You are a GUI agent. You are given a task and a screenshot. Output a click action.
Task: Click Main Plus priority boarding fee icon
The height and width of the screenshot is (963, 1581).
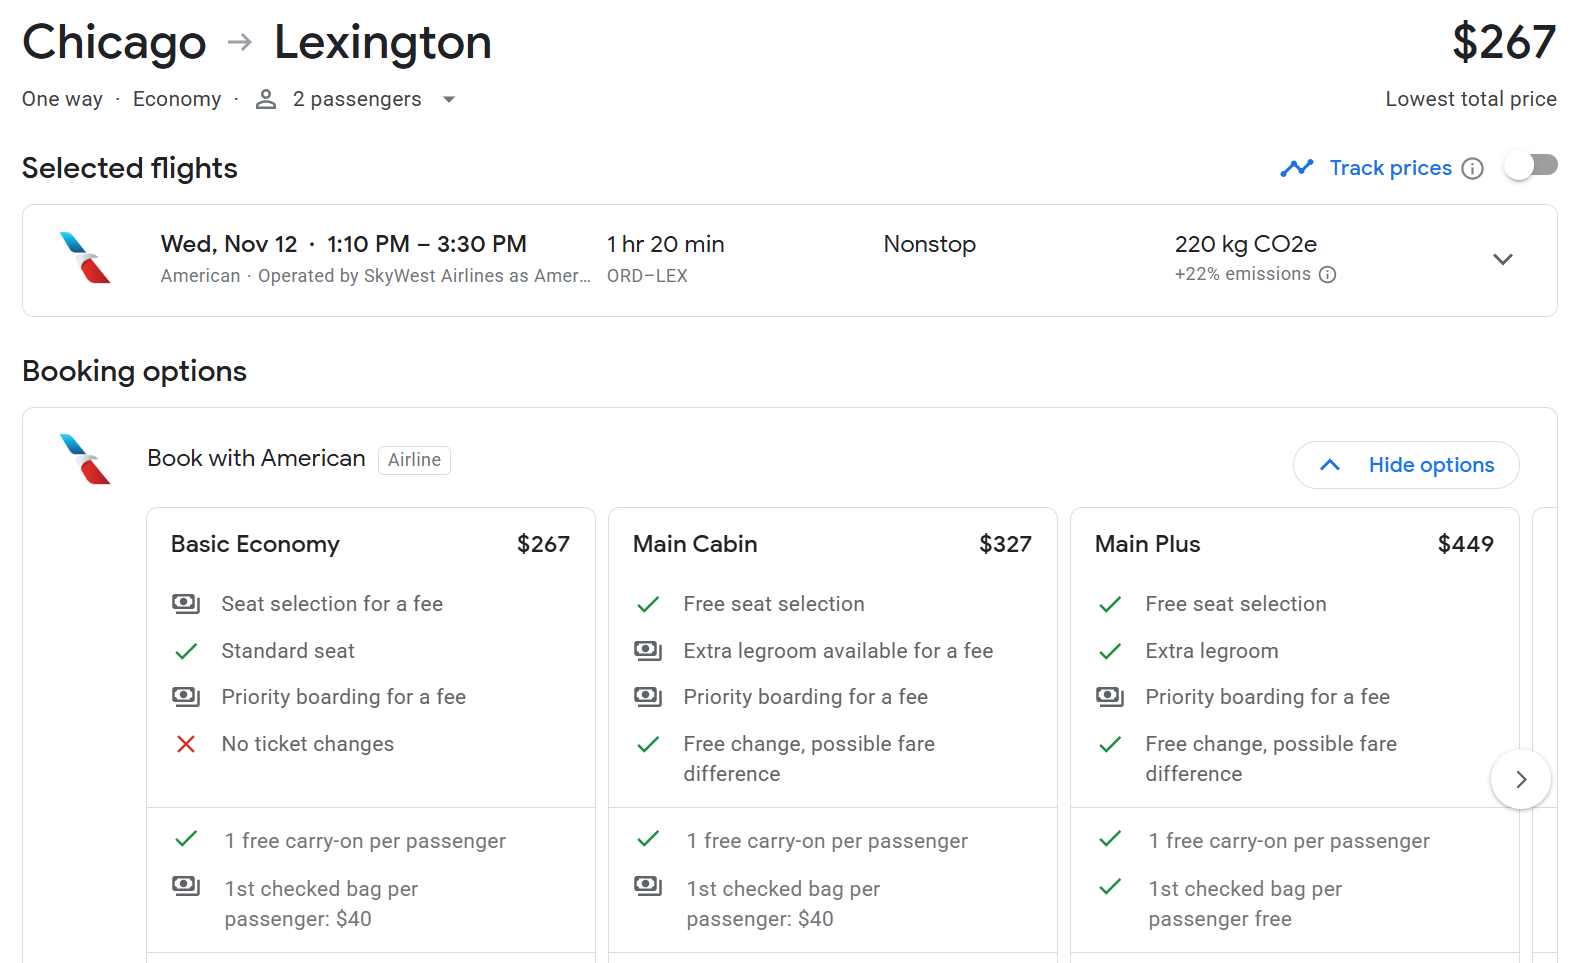(1110, 697)
